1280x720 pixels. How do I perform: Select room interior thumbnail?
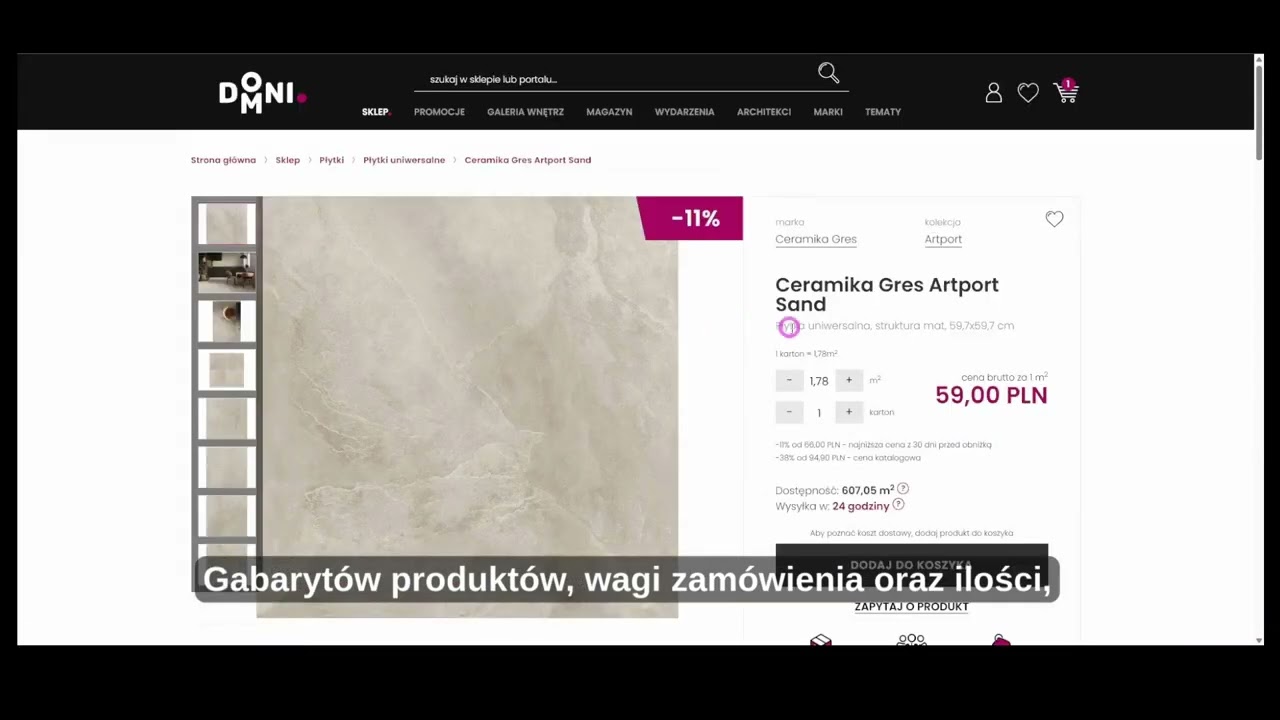(x=226, y=272)
